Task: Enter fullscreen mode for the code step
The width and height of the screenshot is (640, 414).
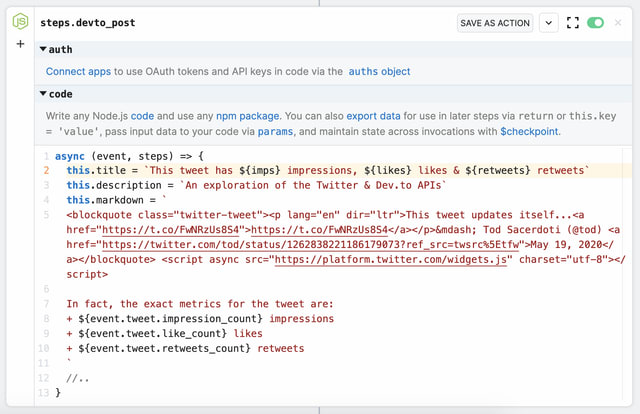Action: tap(573, 23)
